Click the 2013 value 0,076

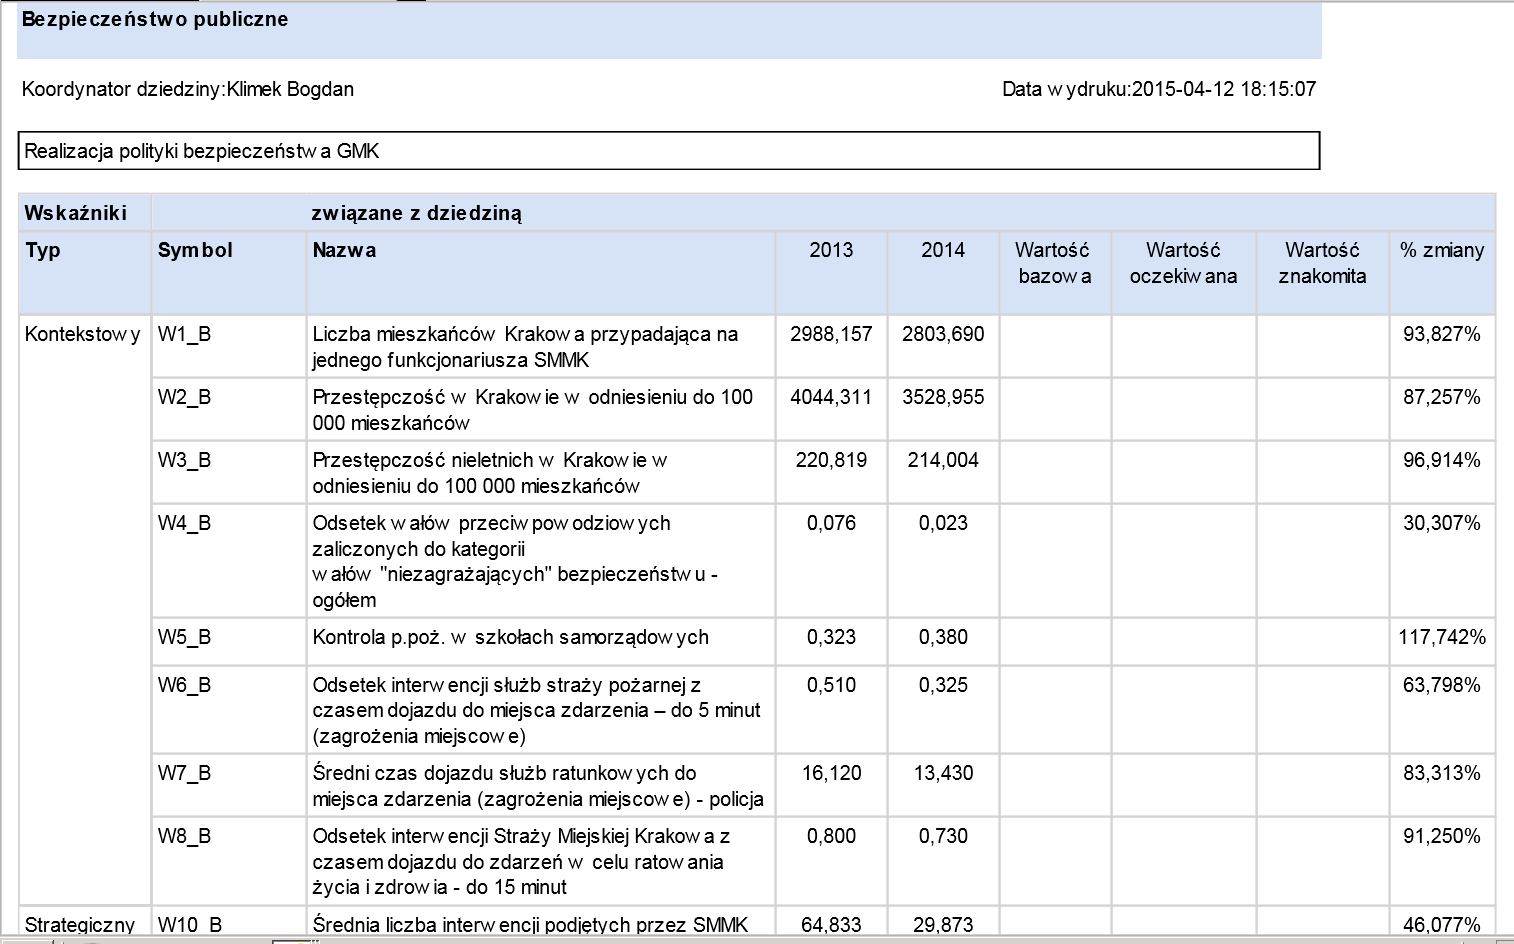point(831,523)
